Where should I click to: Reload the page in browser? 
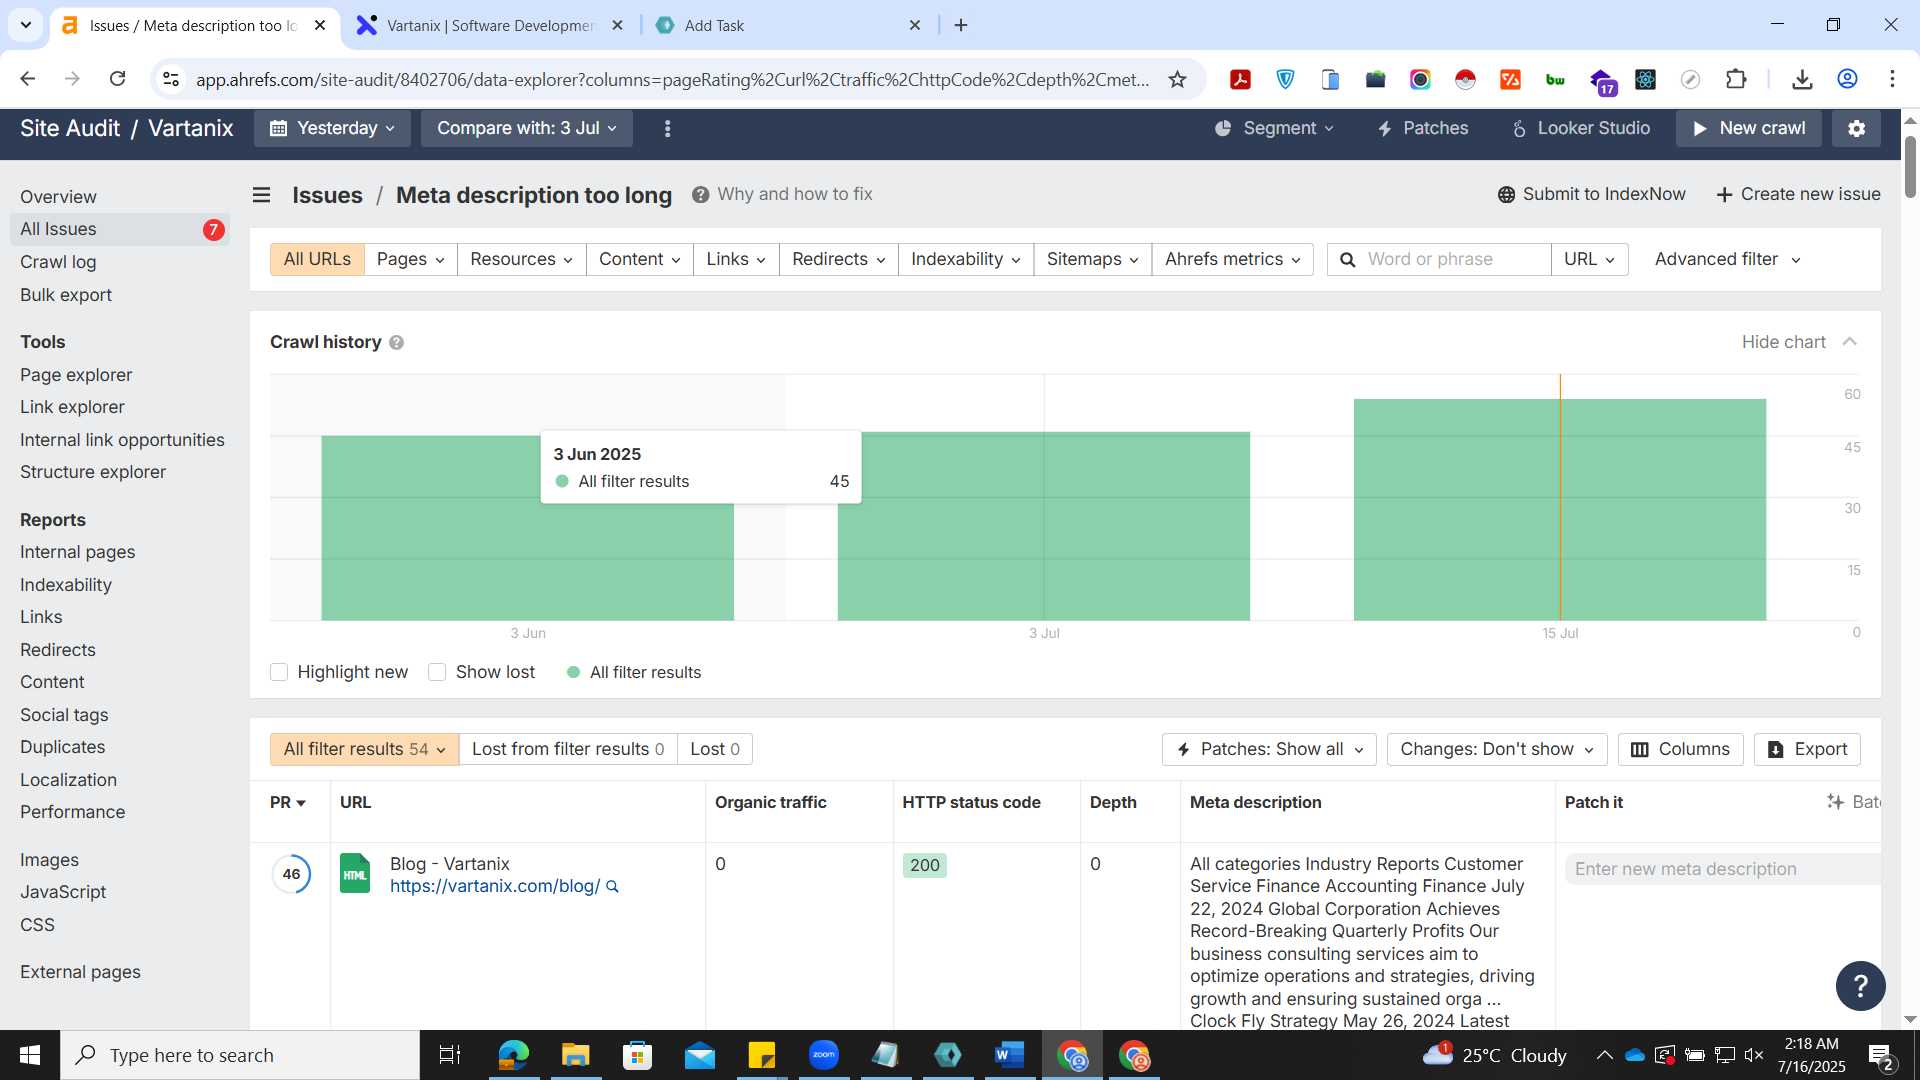[x=117, y=79]
